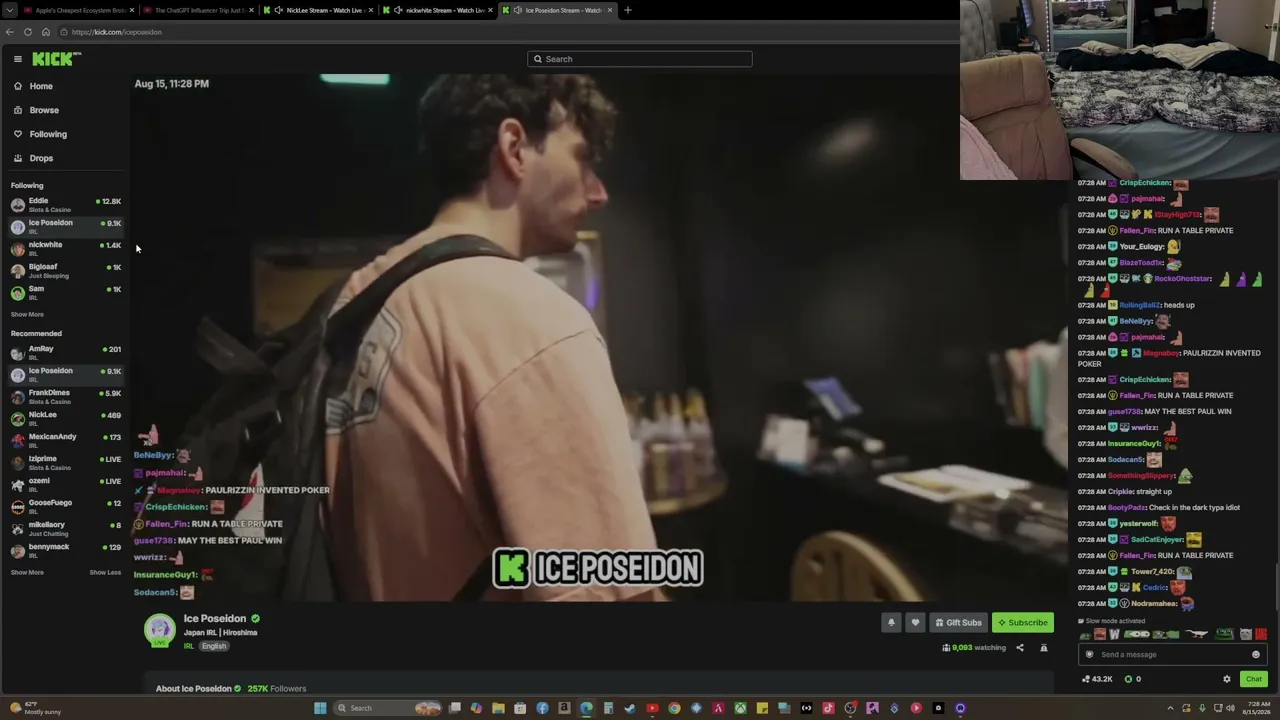Screen dimensions: 1280x720
Task: Switch to nickwhite Stream browser tab
Action: pos(438,10)
